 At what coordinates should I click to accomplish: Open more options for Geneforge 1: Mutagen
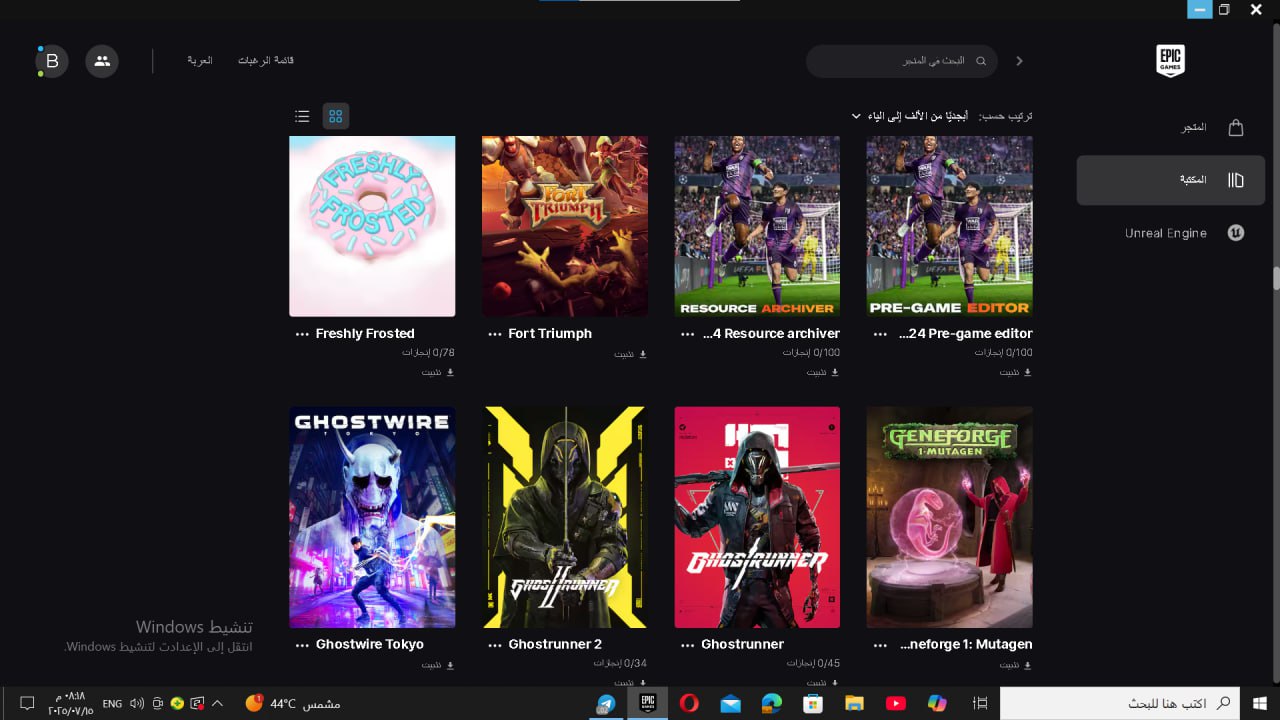click(880, 645)
